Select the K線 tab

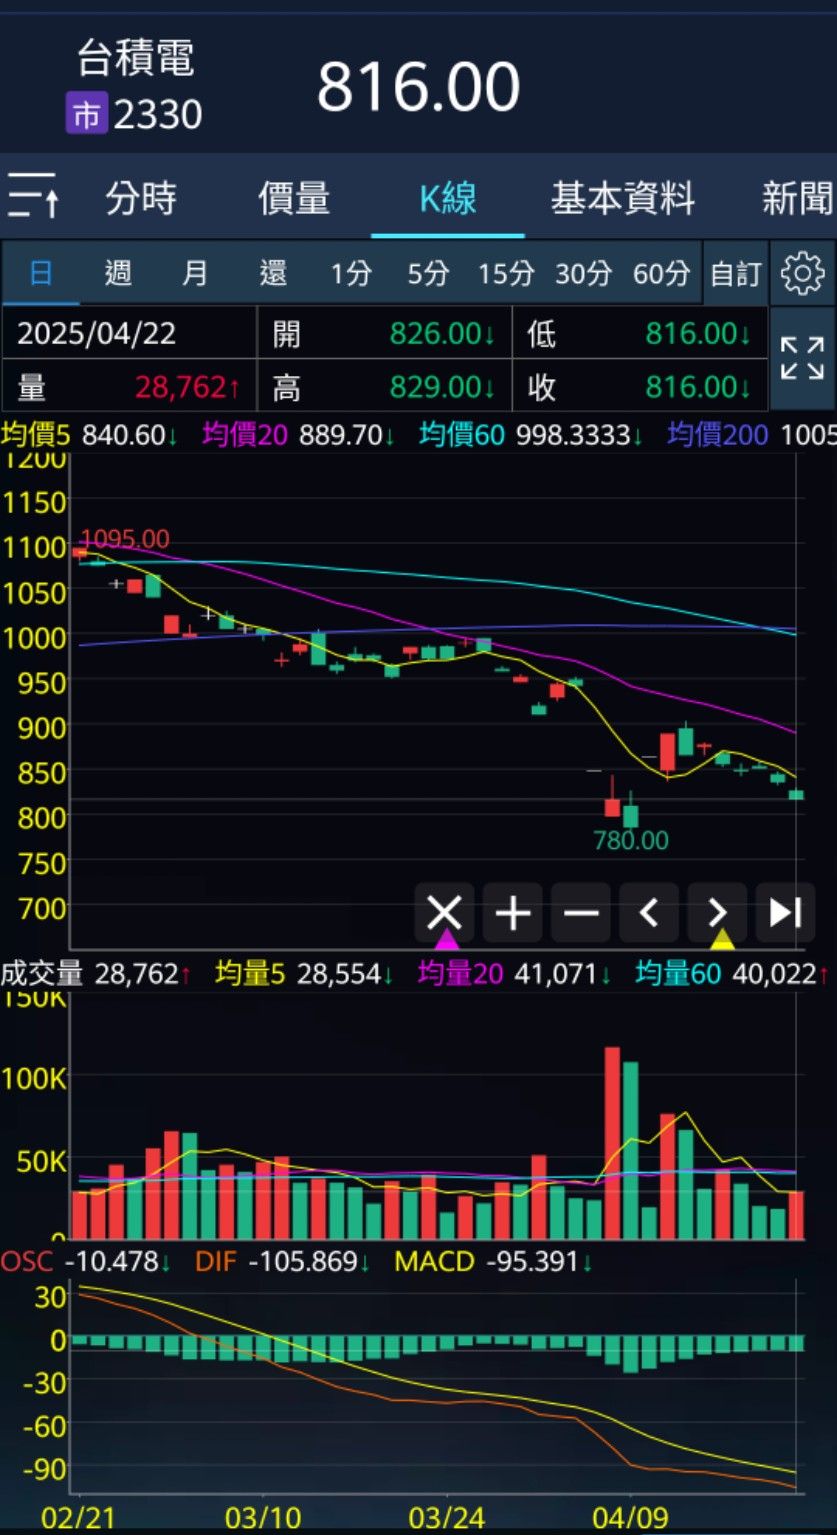[448, 198]
